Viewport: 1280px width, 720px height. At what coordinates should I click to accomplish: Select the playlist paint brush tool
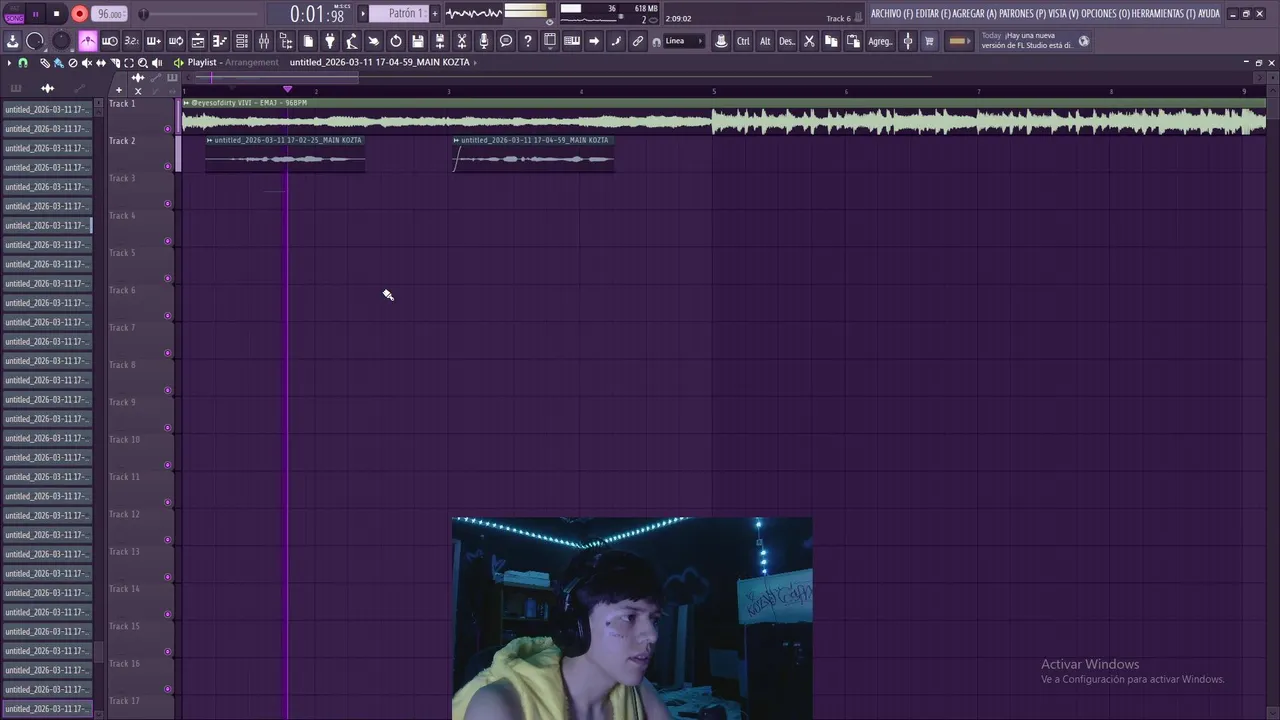coord(58,62)
